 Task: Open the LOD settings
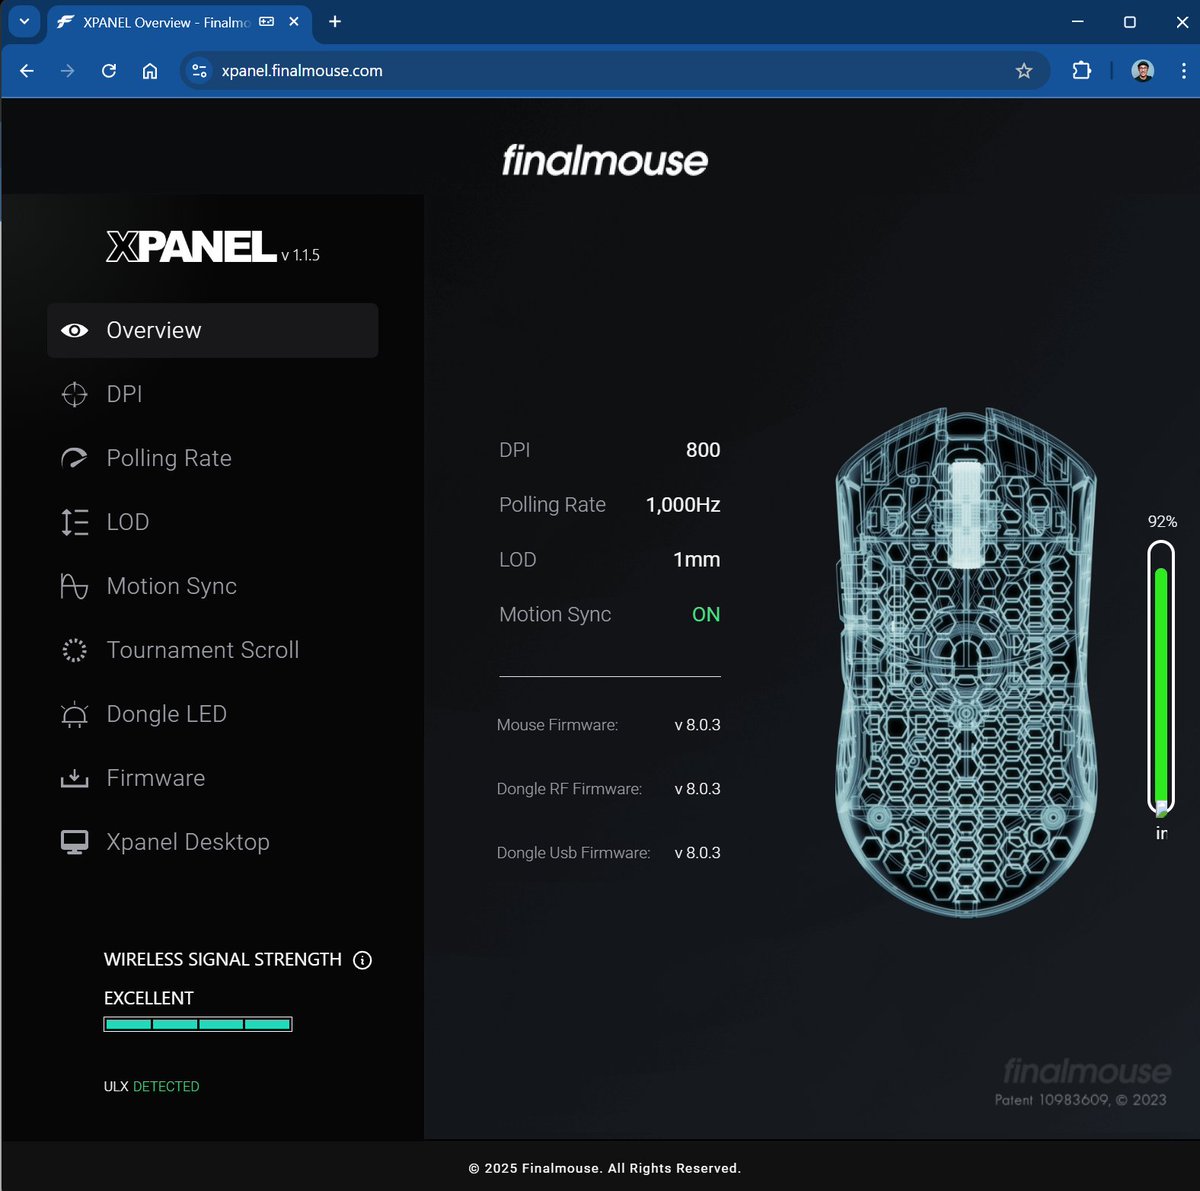pyautogui.click(x=213, y=522)
